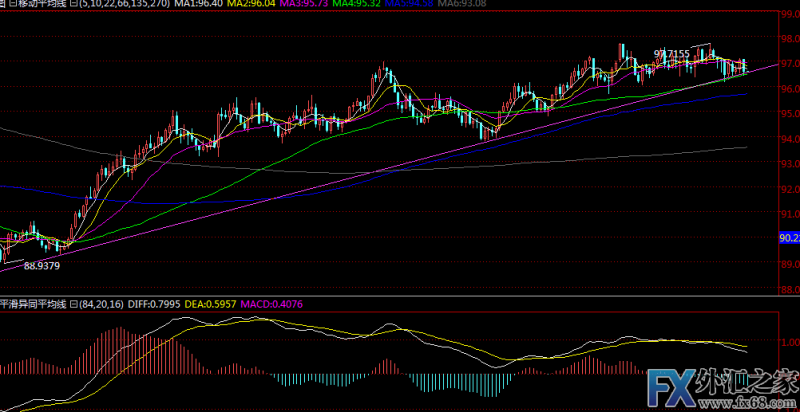
Task: Click the 98.0 price axis label
Action: (791, 38)
